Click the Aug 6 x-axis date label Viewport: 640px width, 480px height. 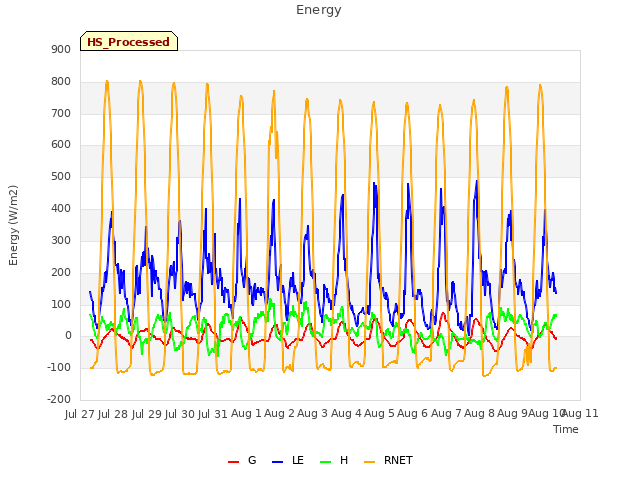pos(412,414)
